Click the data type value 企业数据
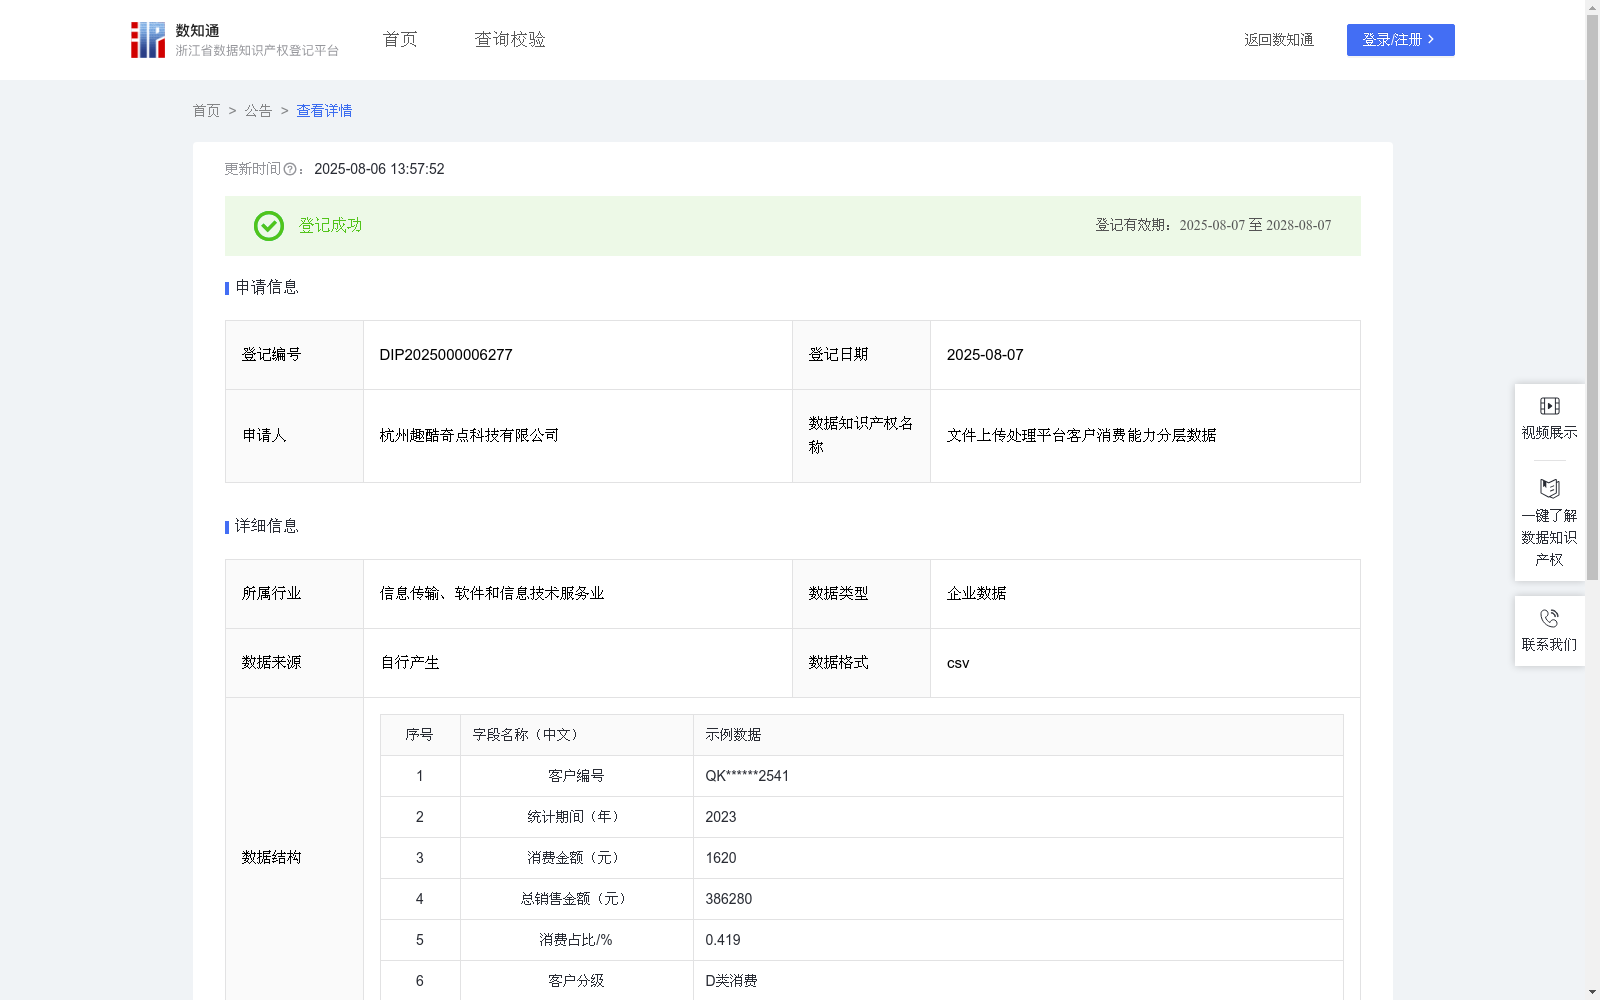Viewport: 1600px width, 1000px height. [x=977, y=594]
